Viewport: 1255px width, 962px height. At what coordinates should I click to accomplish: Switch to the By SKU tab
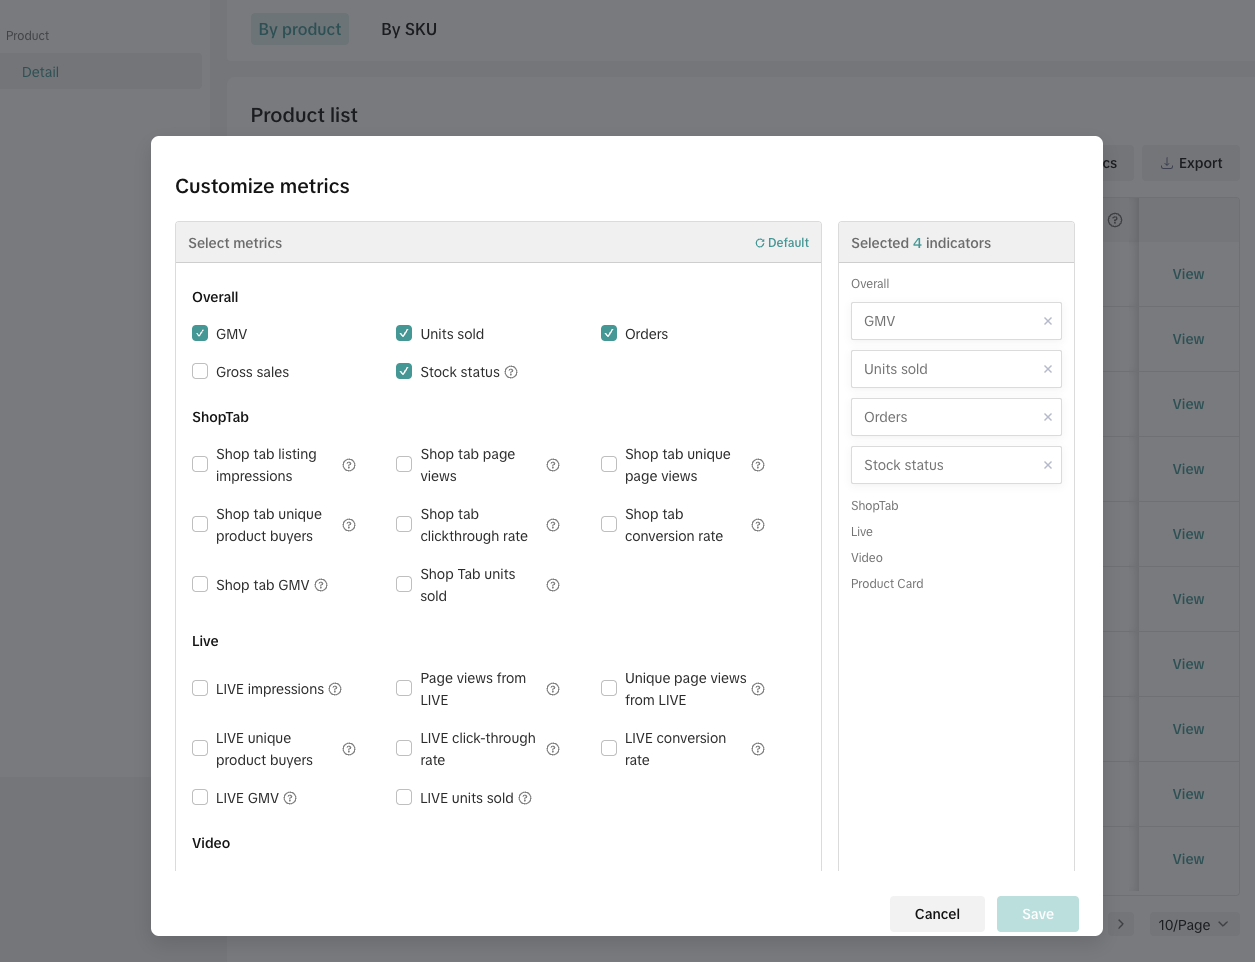(x=409, y=30)
